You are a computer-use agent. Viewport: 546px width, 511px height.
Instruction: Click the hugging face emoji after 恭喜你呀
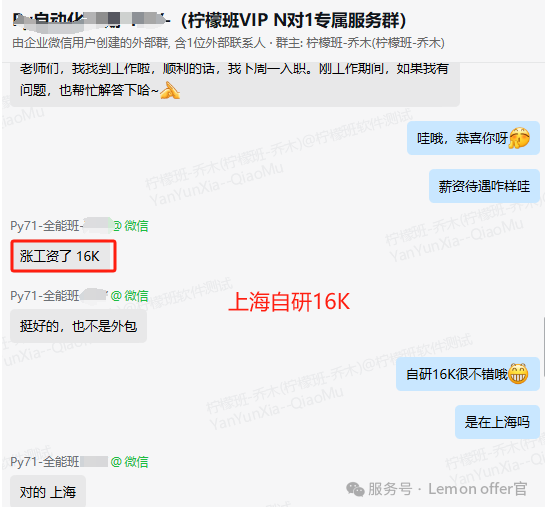coord(519,138)
